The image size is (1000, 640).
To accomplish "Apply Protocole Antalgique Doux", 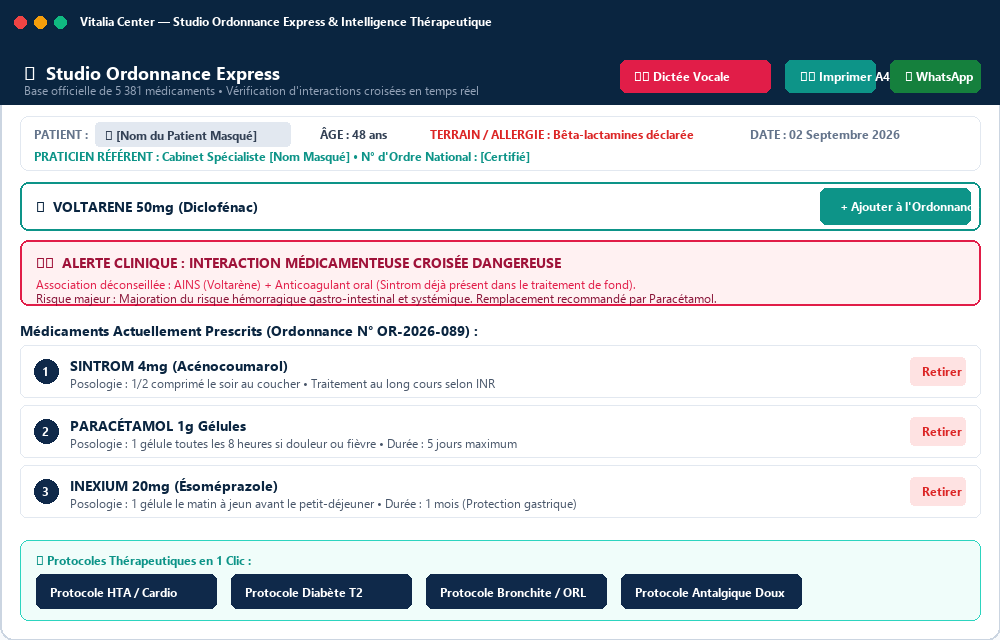I will tap(711, 592).
